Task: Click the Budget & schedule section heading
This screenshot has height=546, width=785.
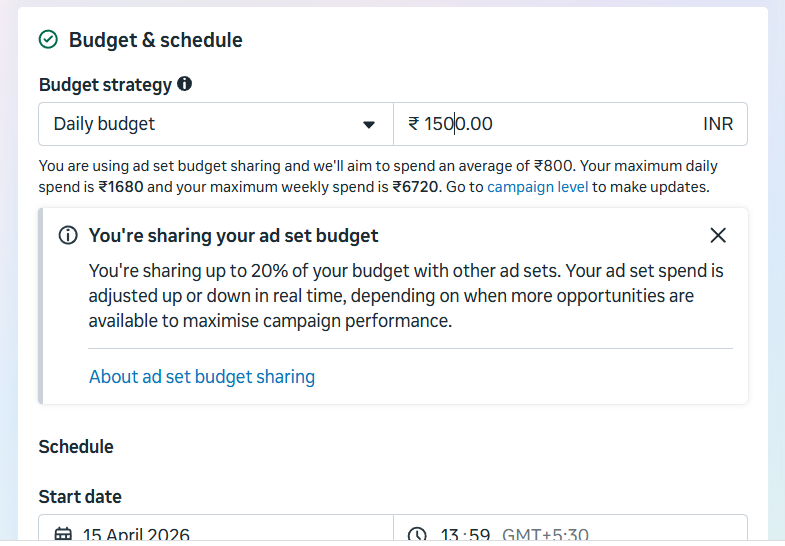Action: pyautogui.click(x=156, y=40)
